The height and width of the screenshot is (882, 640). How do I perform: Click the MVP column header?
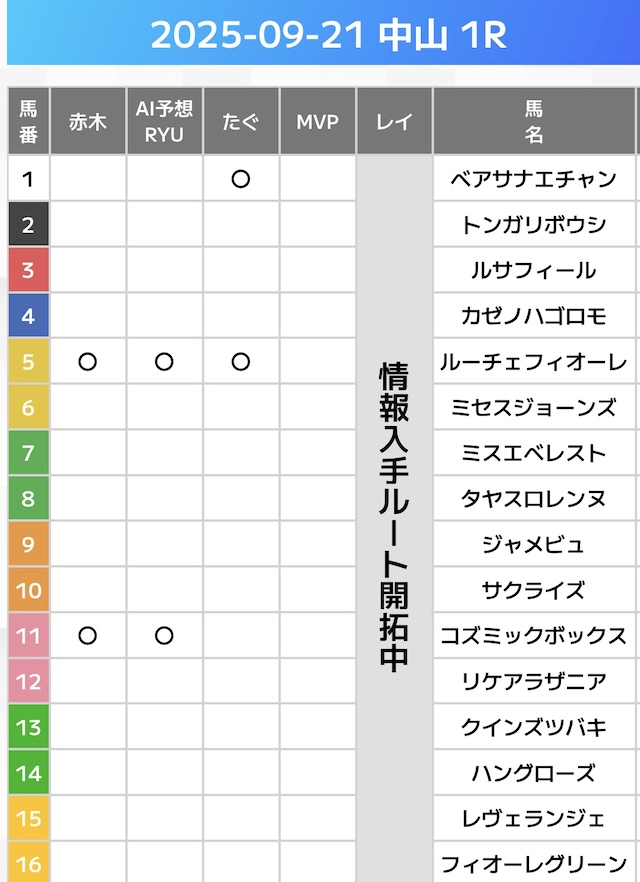pyautogui.click(x=317, y=122)
